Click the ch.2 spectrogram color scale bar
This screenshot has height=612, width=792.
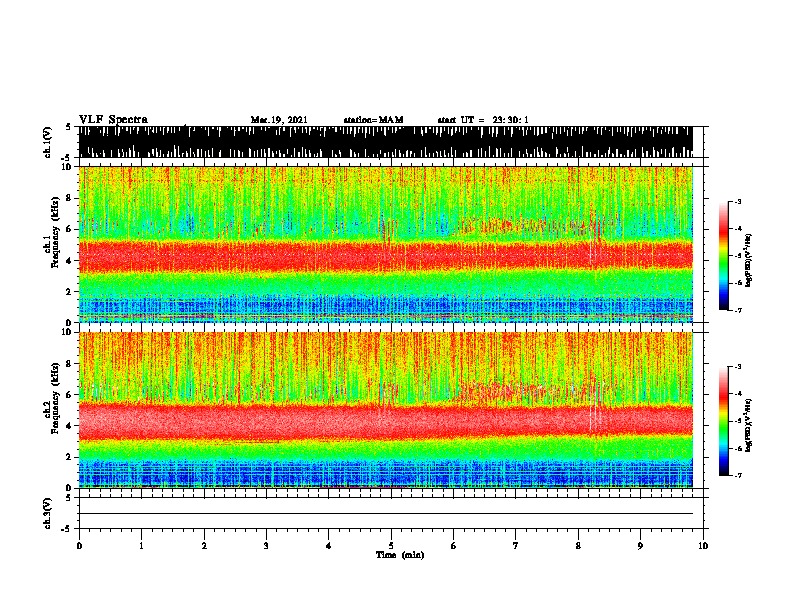click(724, 421)
